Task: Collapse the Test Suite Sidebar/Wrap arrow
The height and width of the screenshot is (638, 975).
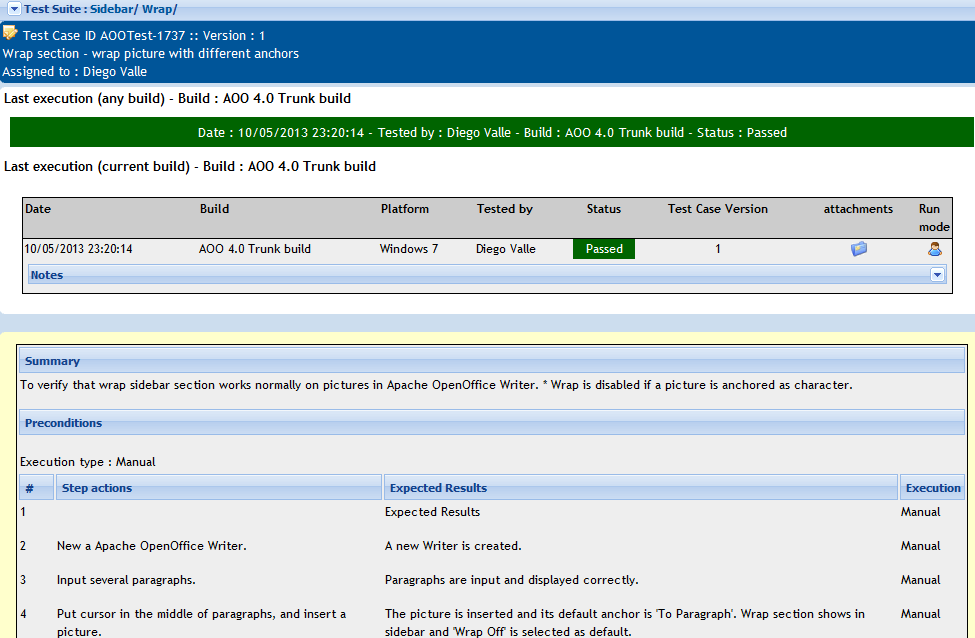Action: (x=14, y=9)
